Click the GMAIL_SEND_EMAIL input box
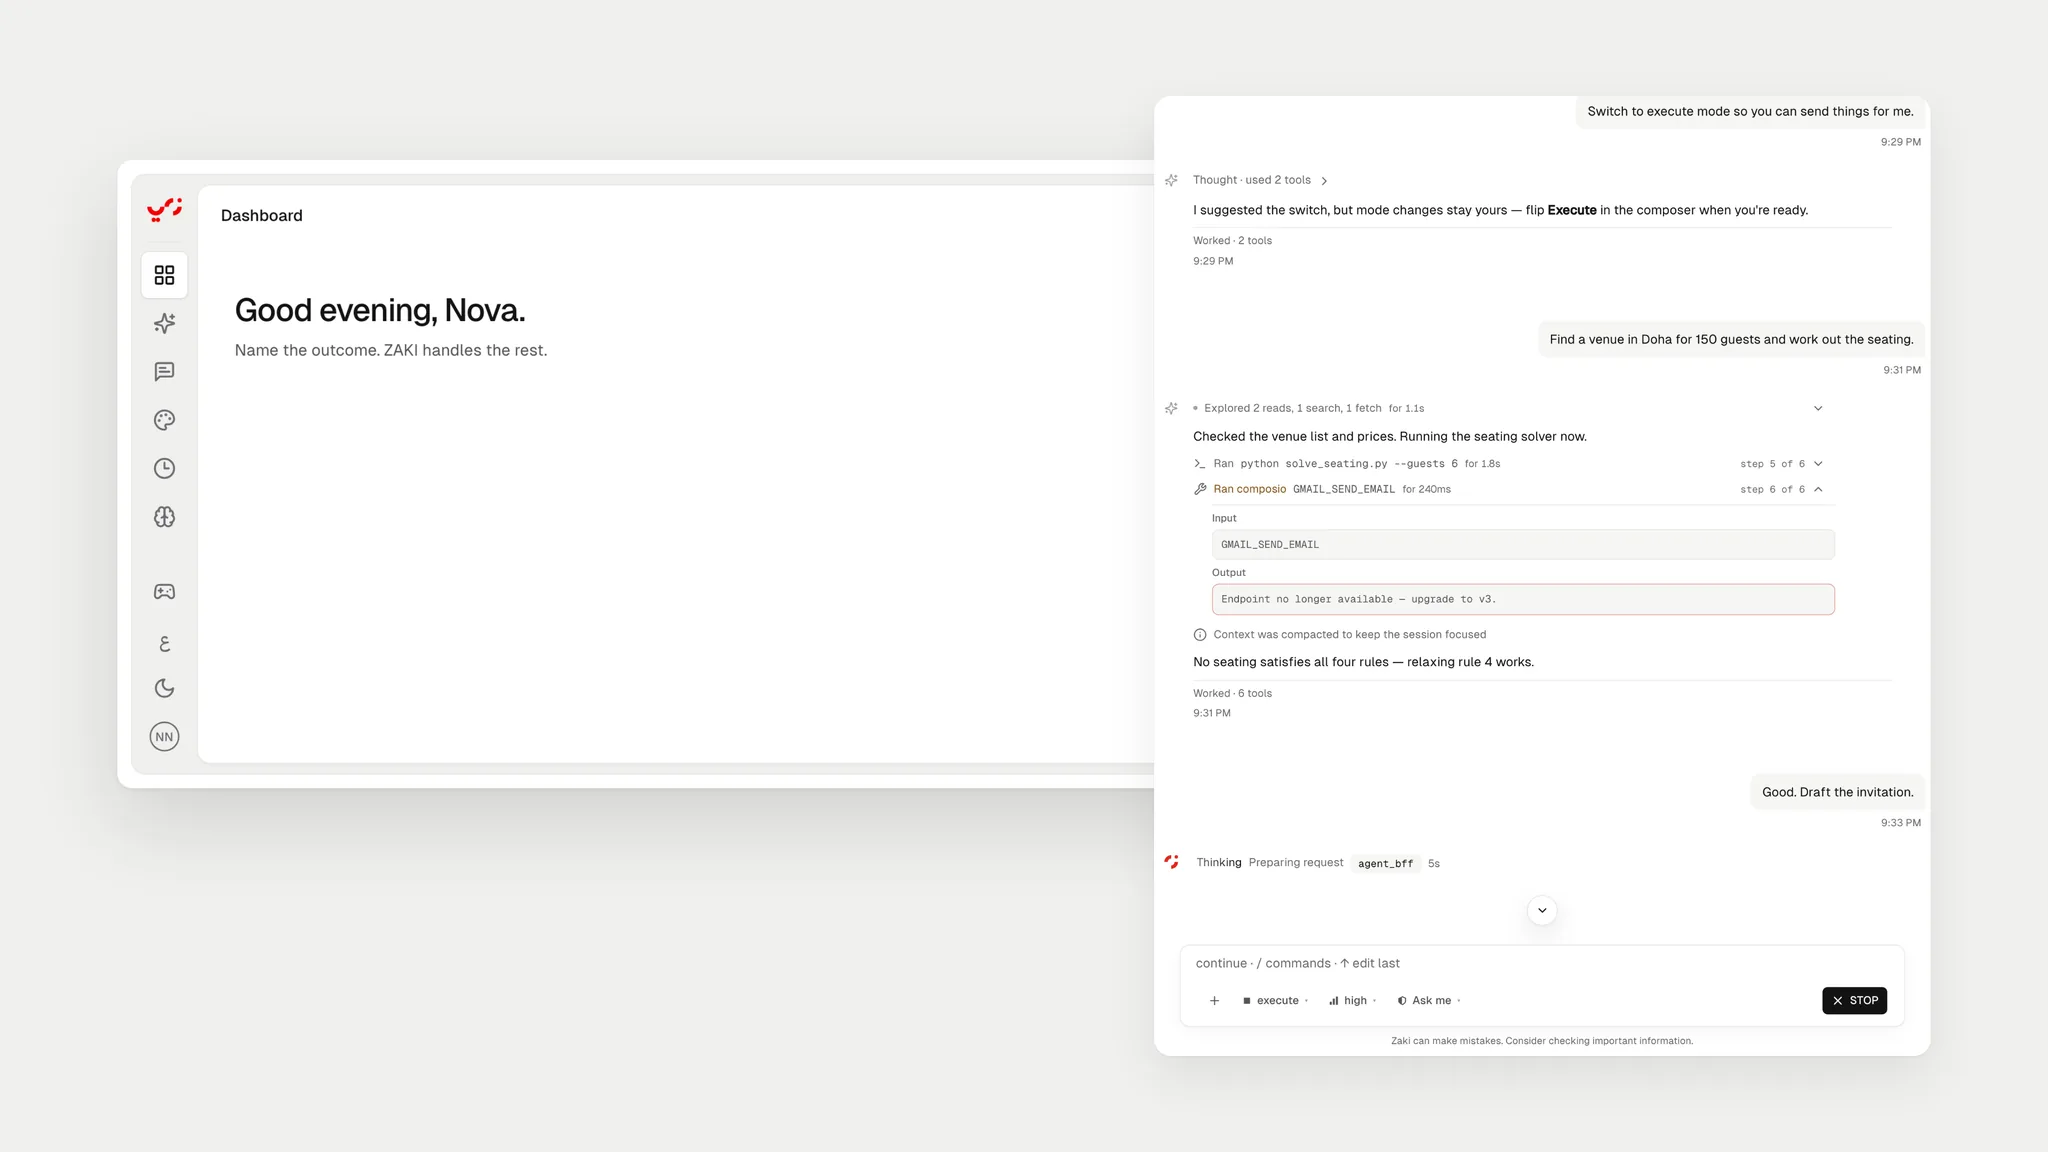 click(x=1523, y=544)
